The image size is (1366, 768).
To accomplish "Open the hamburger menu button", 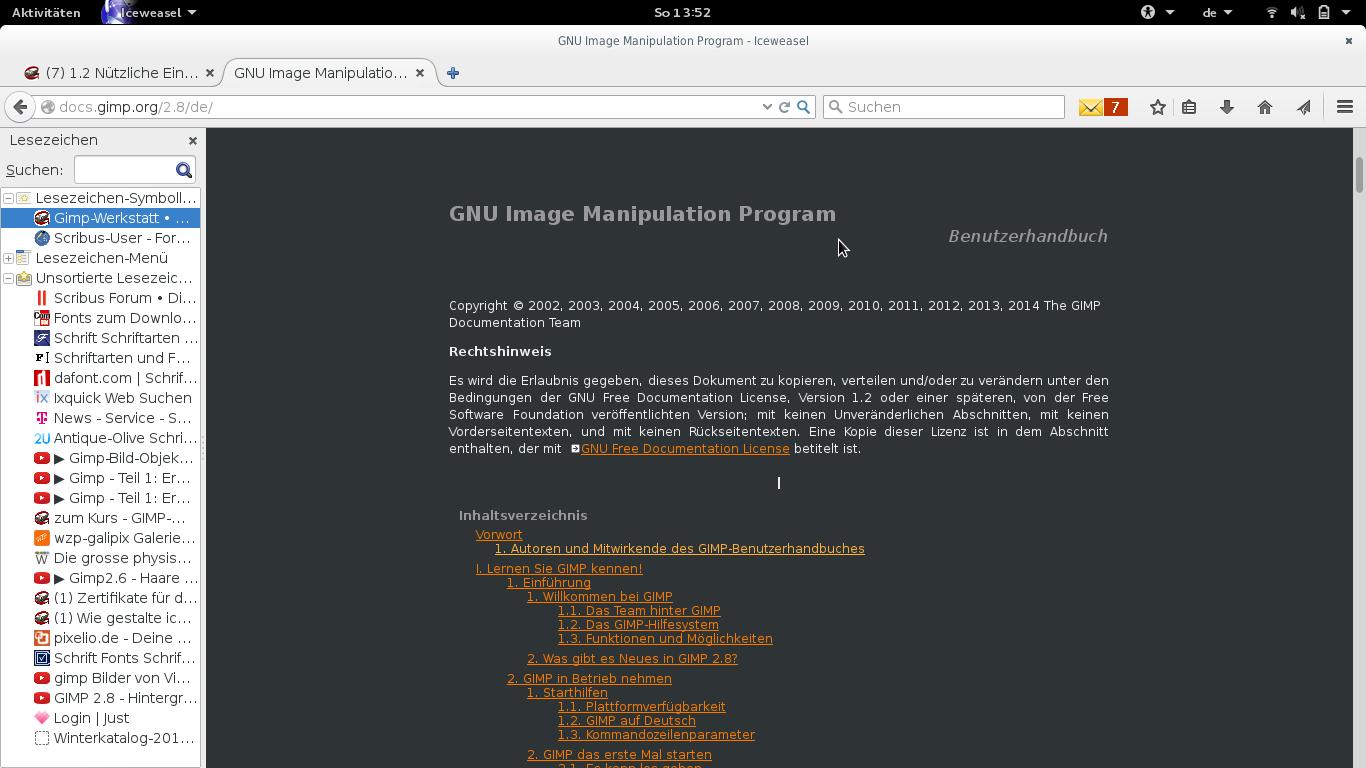I will (x=1345, y=107).
